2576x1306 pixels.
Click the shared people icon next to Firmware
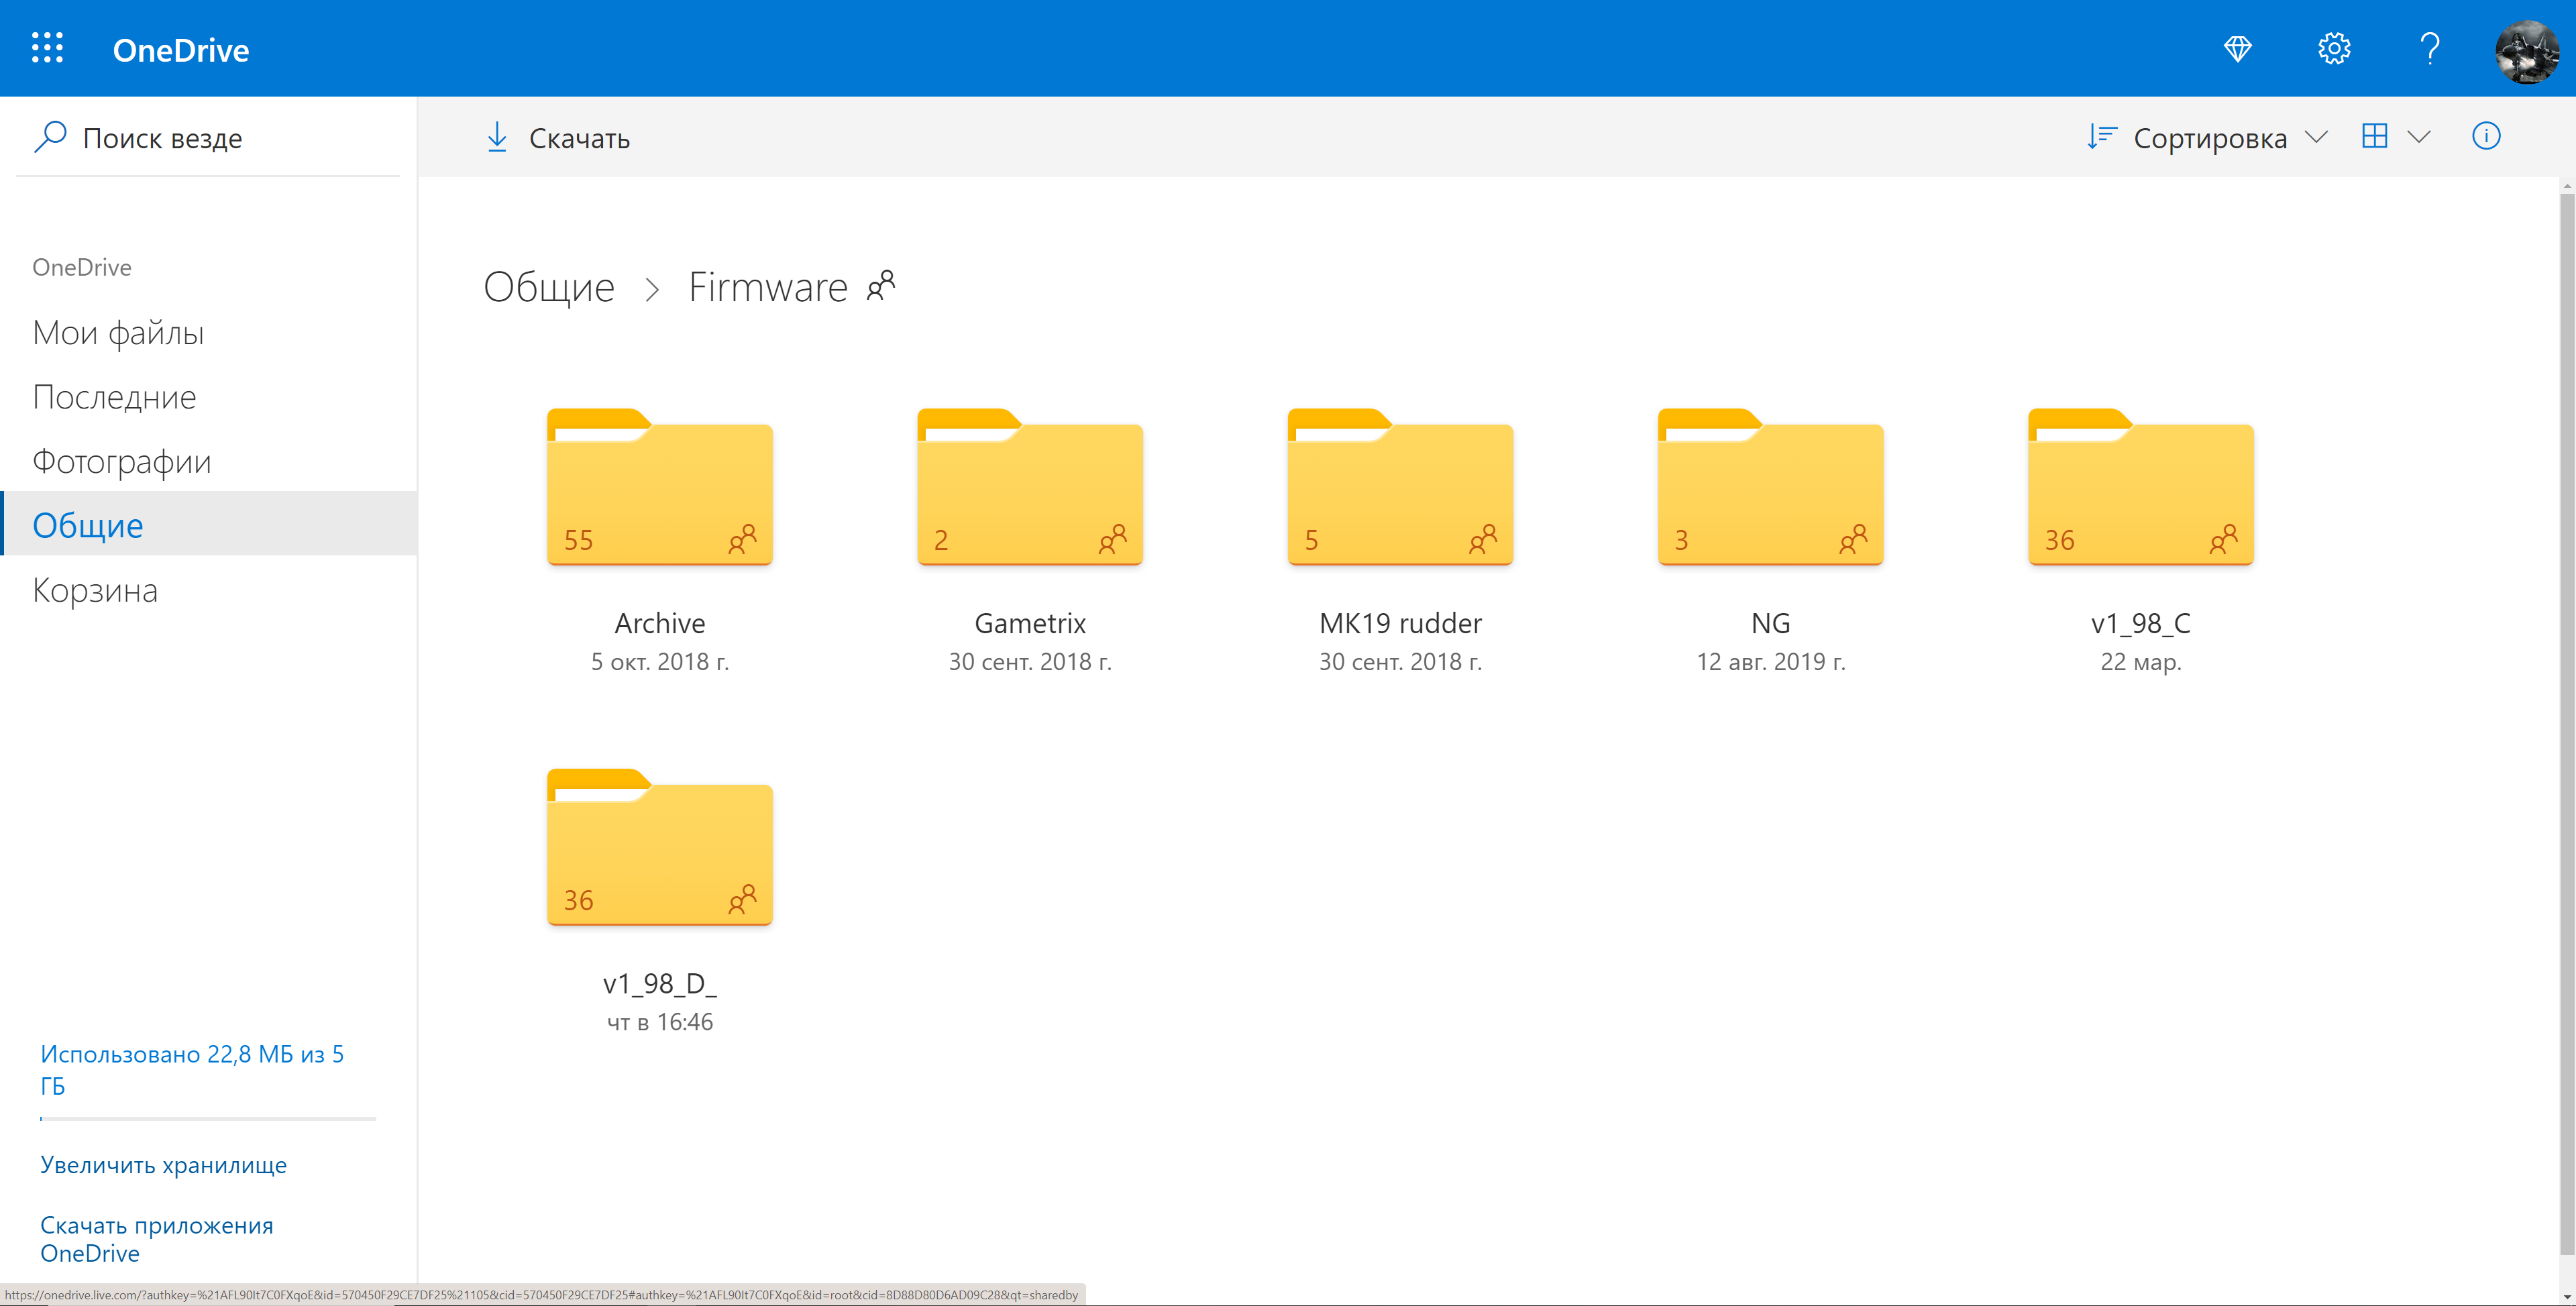coord(881,286)
